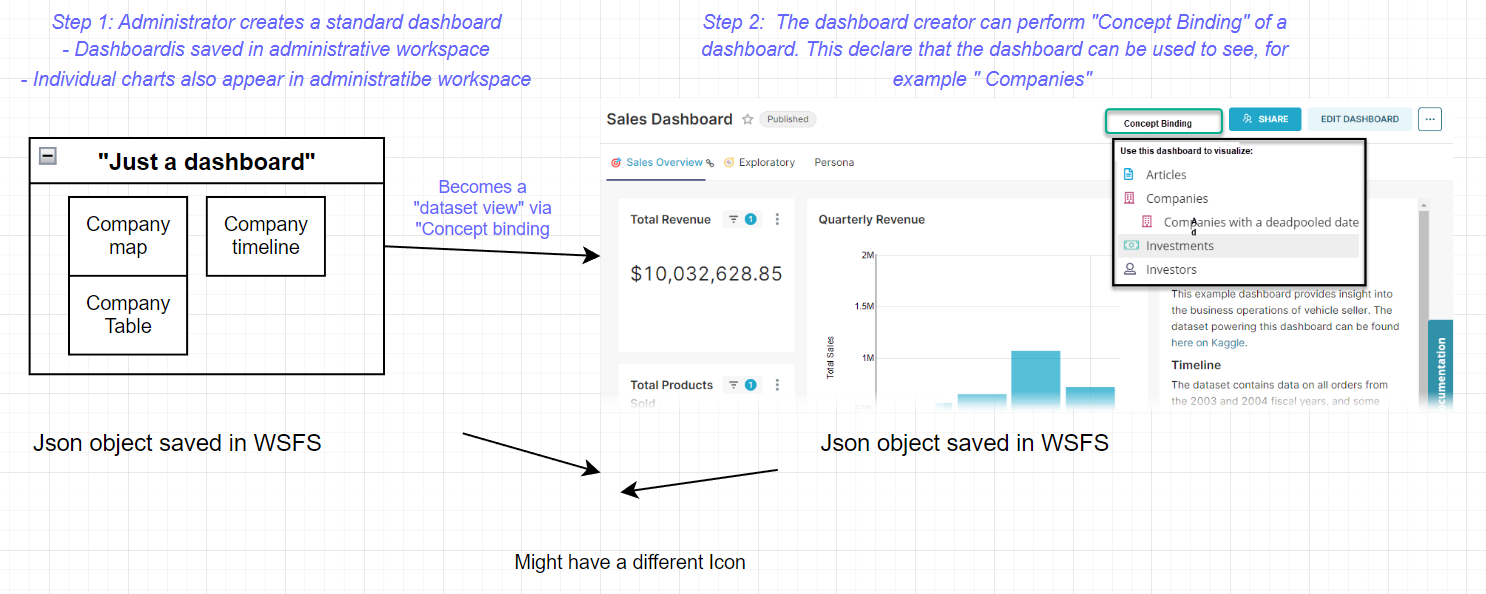Click the Total Revenue filter icon

(733, 219)
